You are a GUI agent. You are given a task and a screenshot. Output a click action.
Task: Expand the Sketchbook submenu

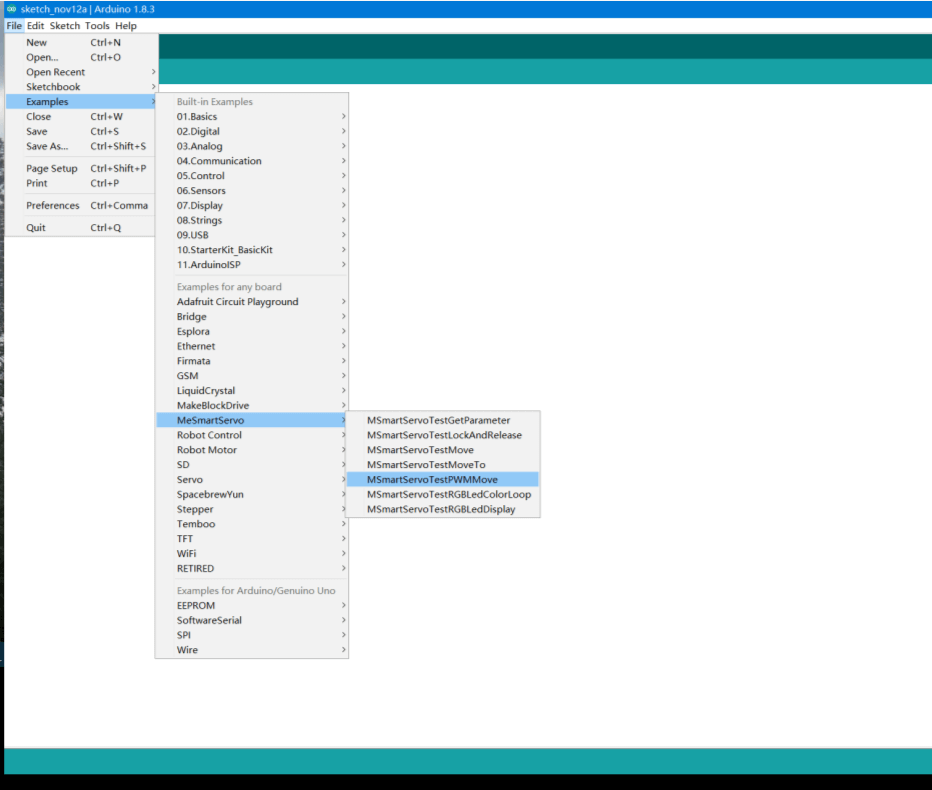point(81,87)
